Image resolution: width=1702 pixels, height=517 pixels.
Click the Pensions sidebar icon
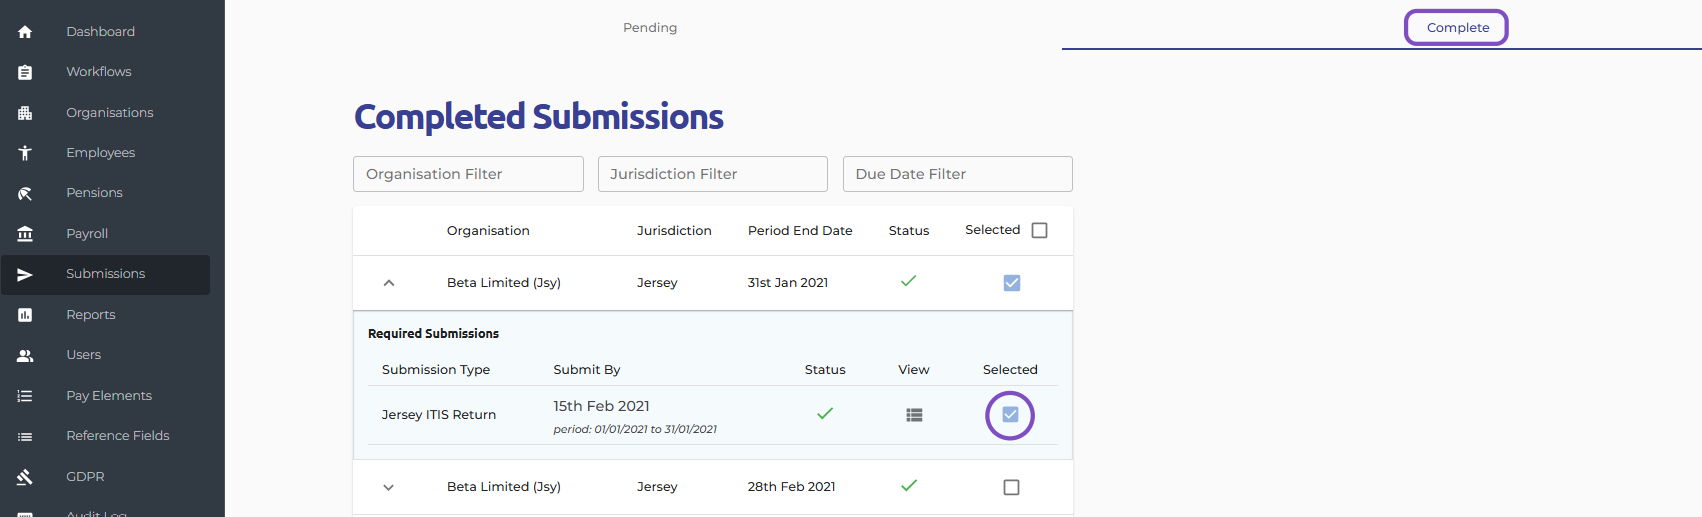click(25, 193)
